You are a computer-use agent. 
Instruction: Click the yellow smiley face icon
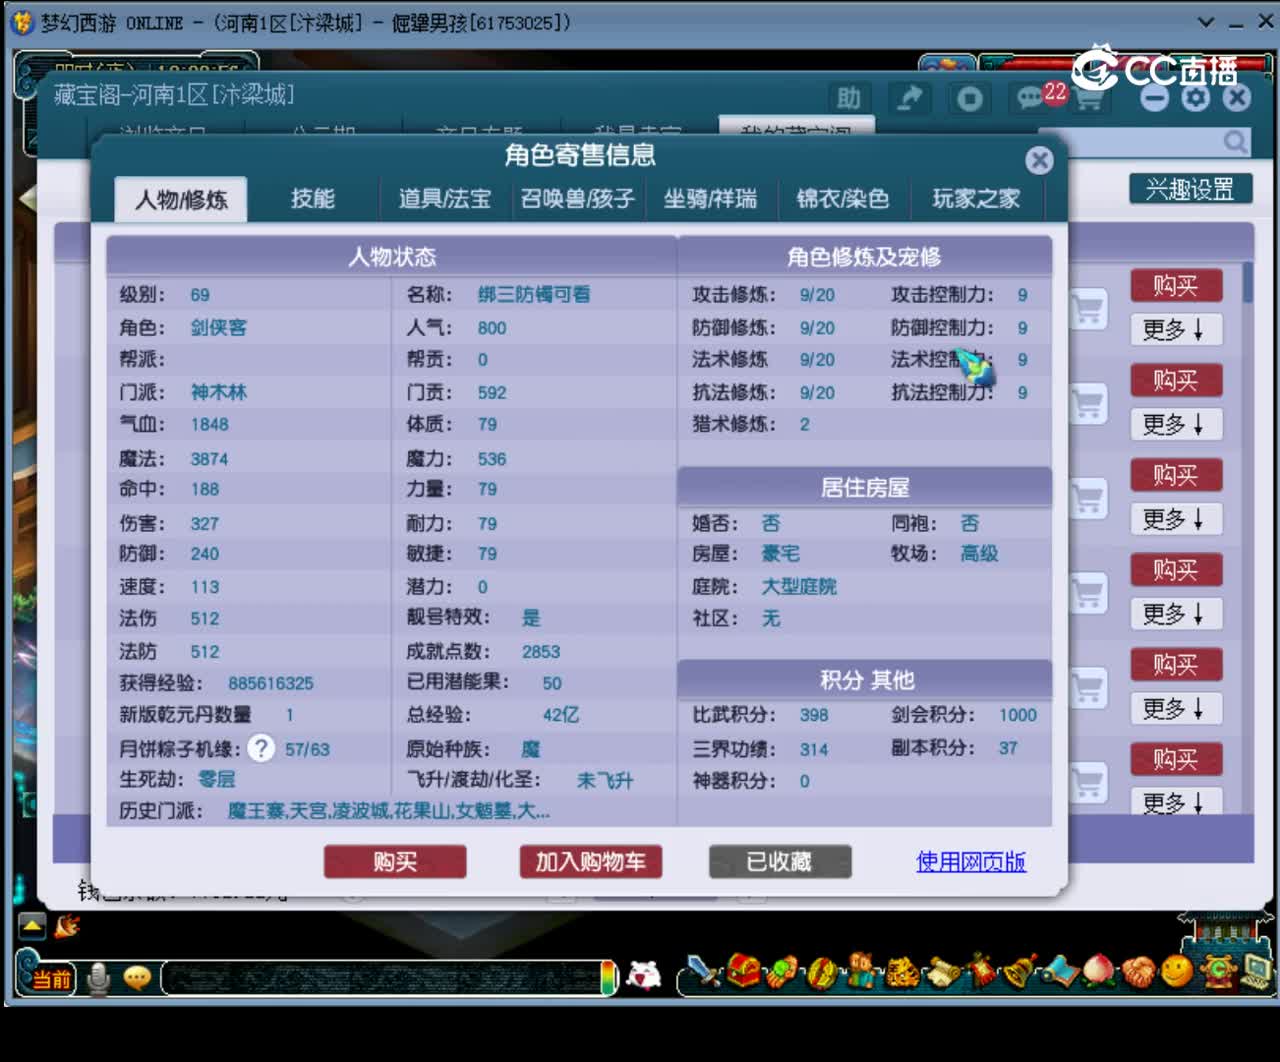pyautogui.click(x=1177, y=971)
